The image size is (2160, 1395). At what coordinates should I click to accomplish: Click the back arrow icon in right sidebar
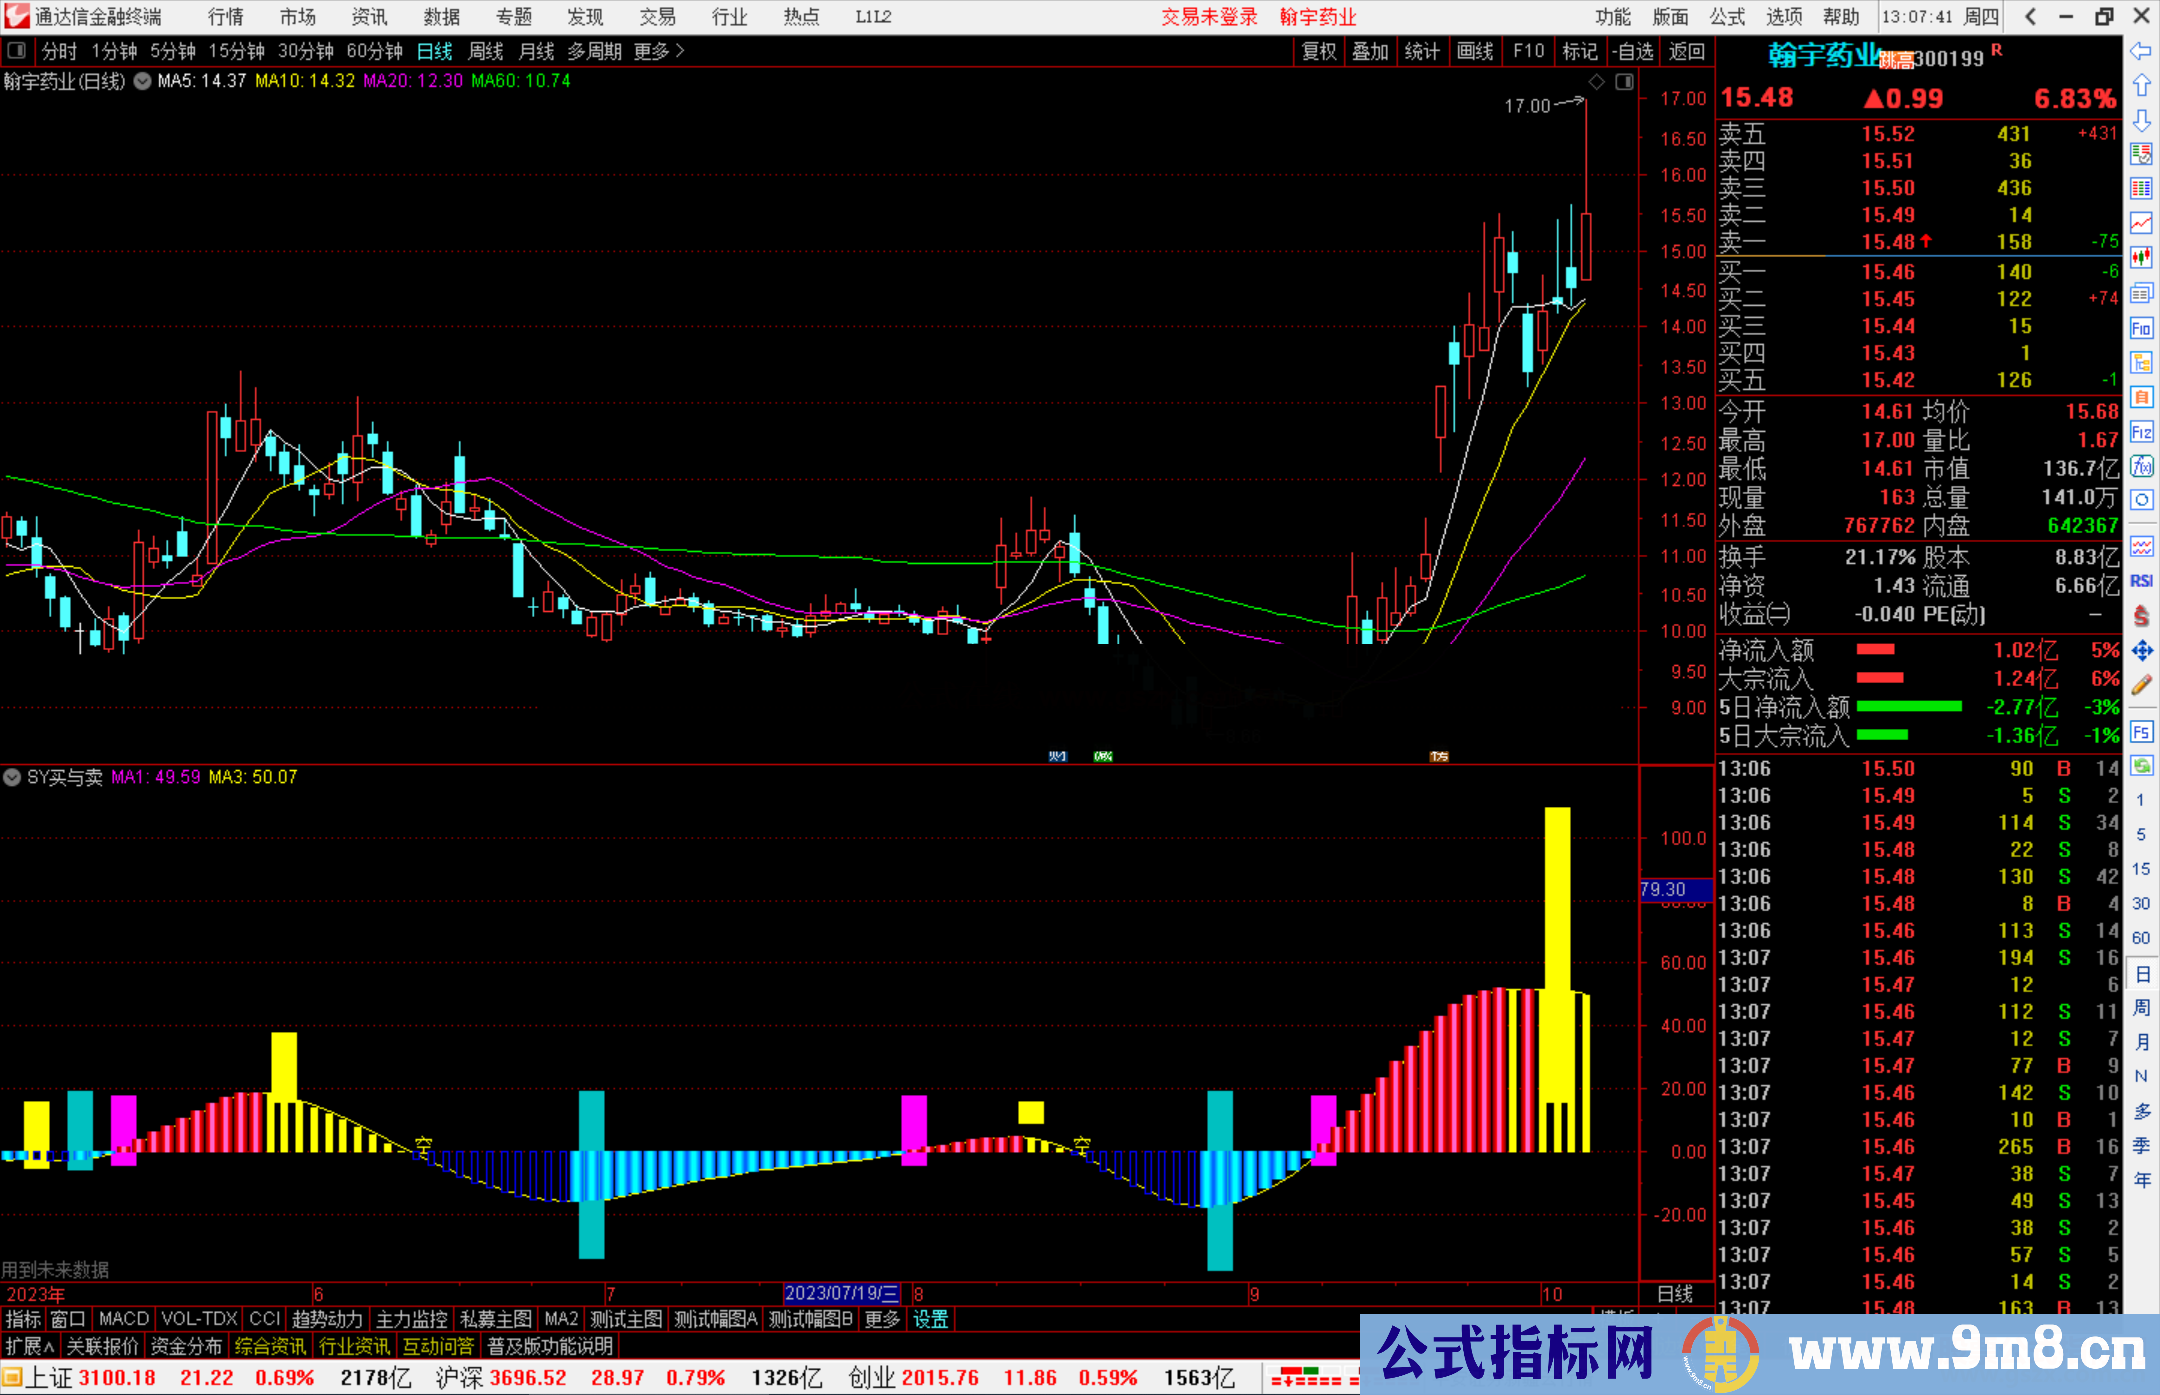(x=2140, y=51)
